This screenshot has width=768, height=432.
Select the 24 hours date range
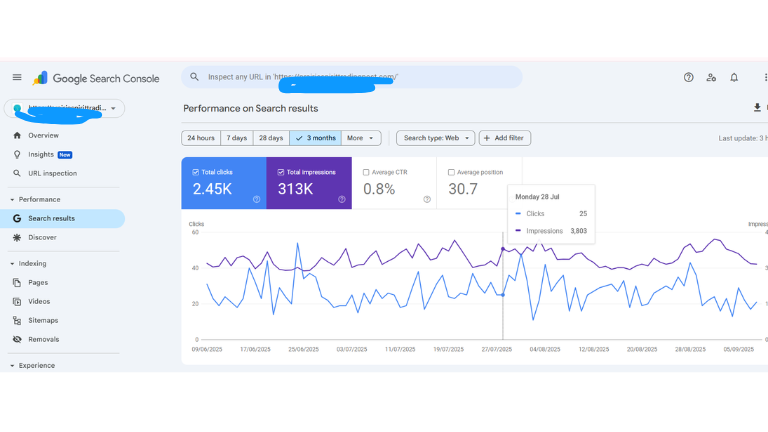201,138
